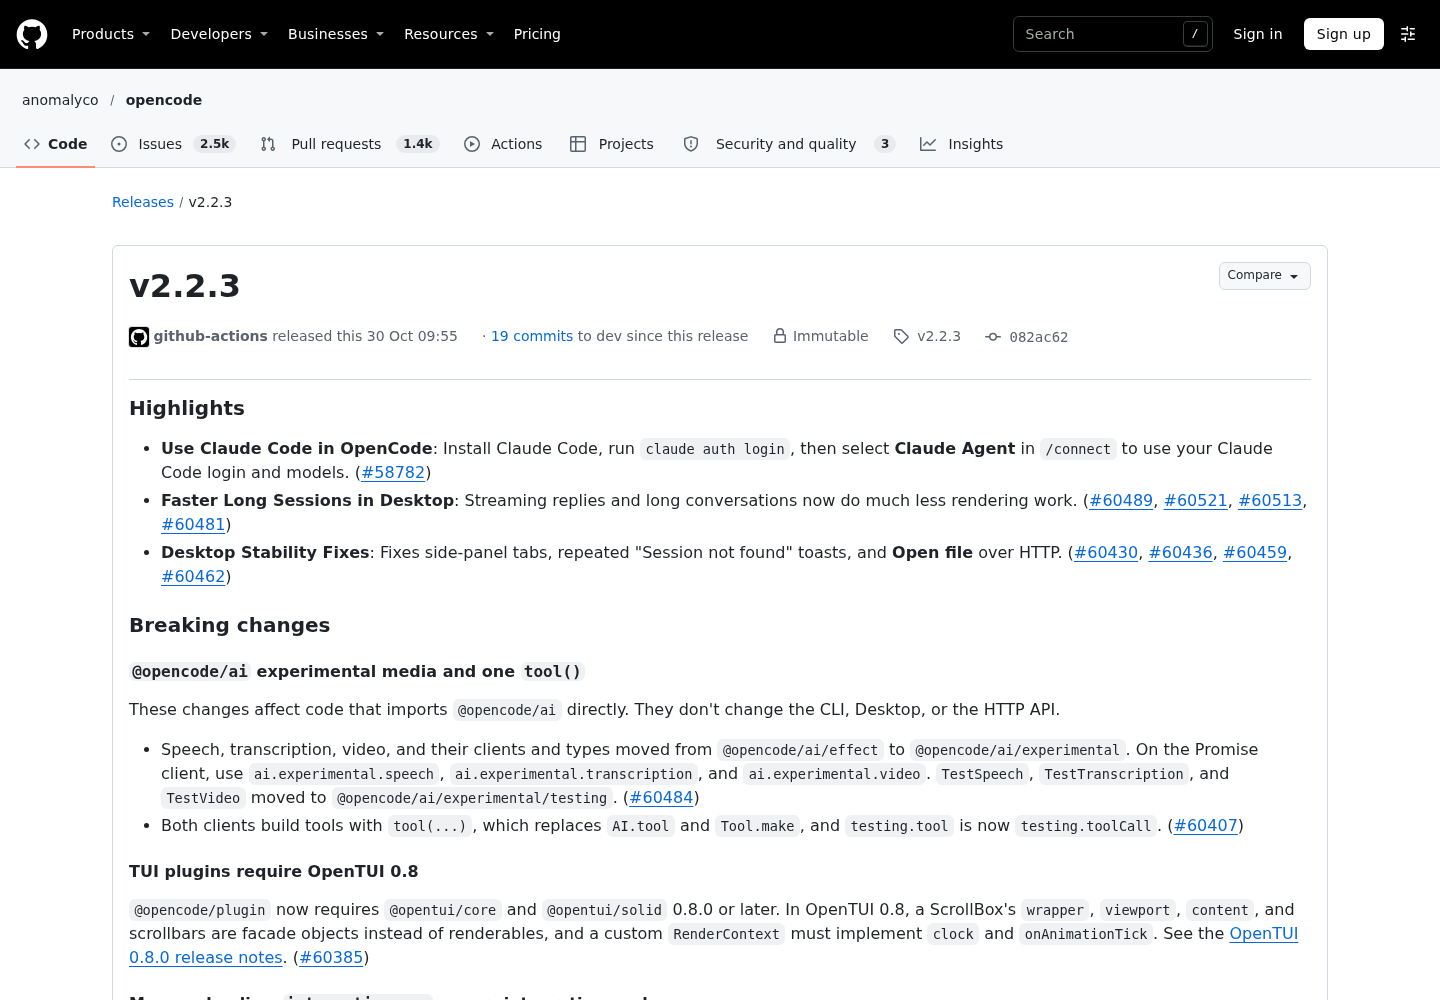Expand the Developers menu
Viewport: 1440px width, 1000px height.
pos(219,34)
